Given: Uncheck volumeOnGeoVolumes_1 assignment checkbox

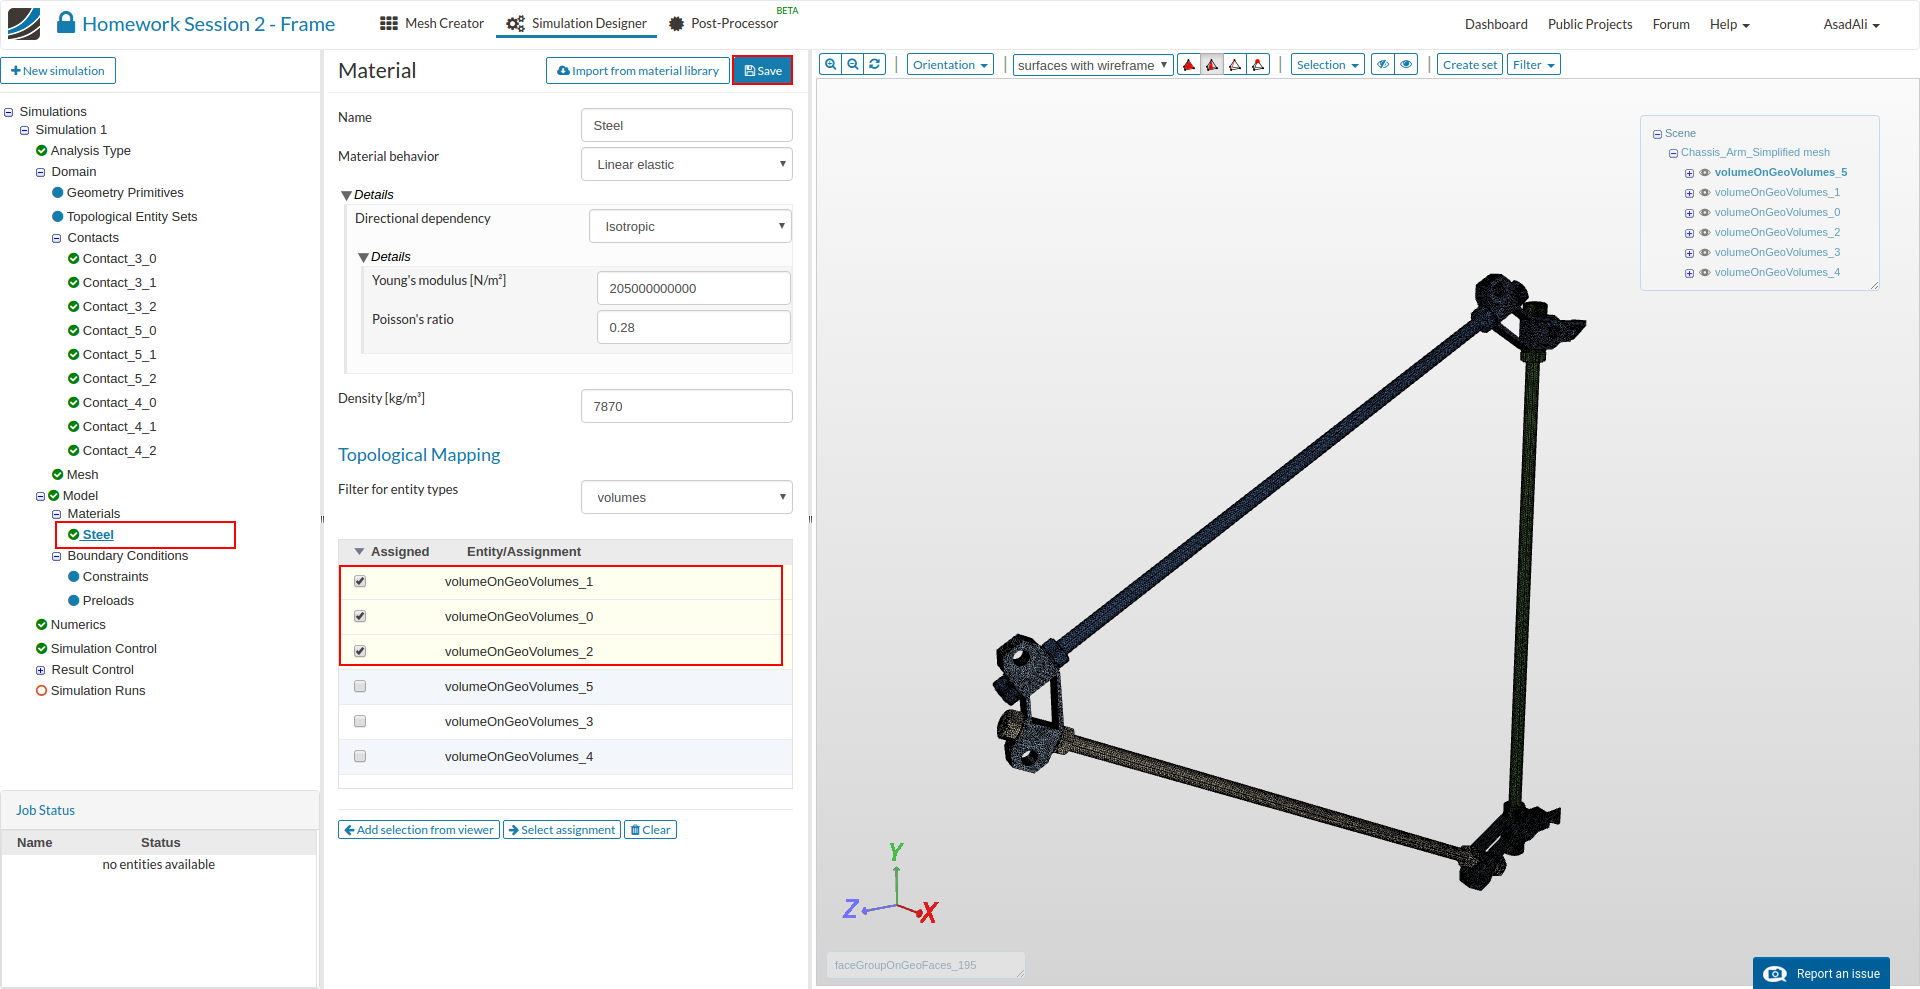Looking at the screenshot, I should [x=360, y=582].
